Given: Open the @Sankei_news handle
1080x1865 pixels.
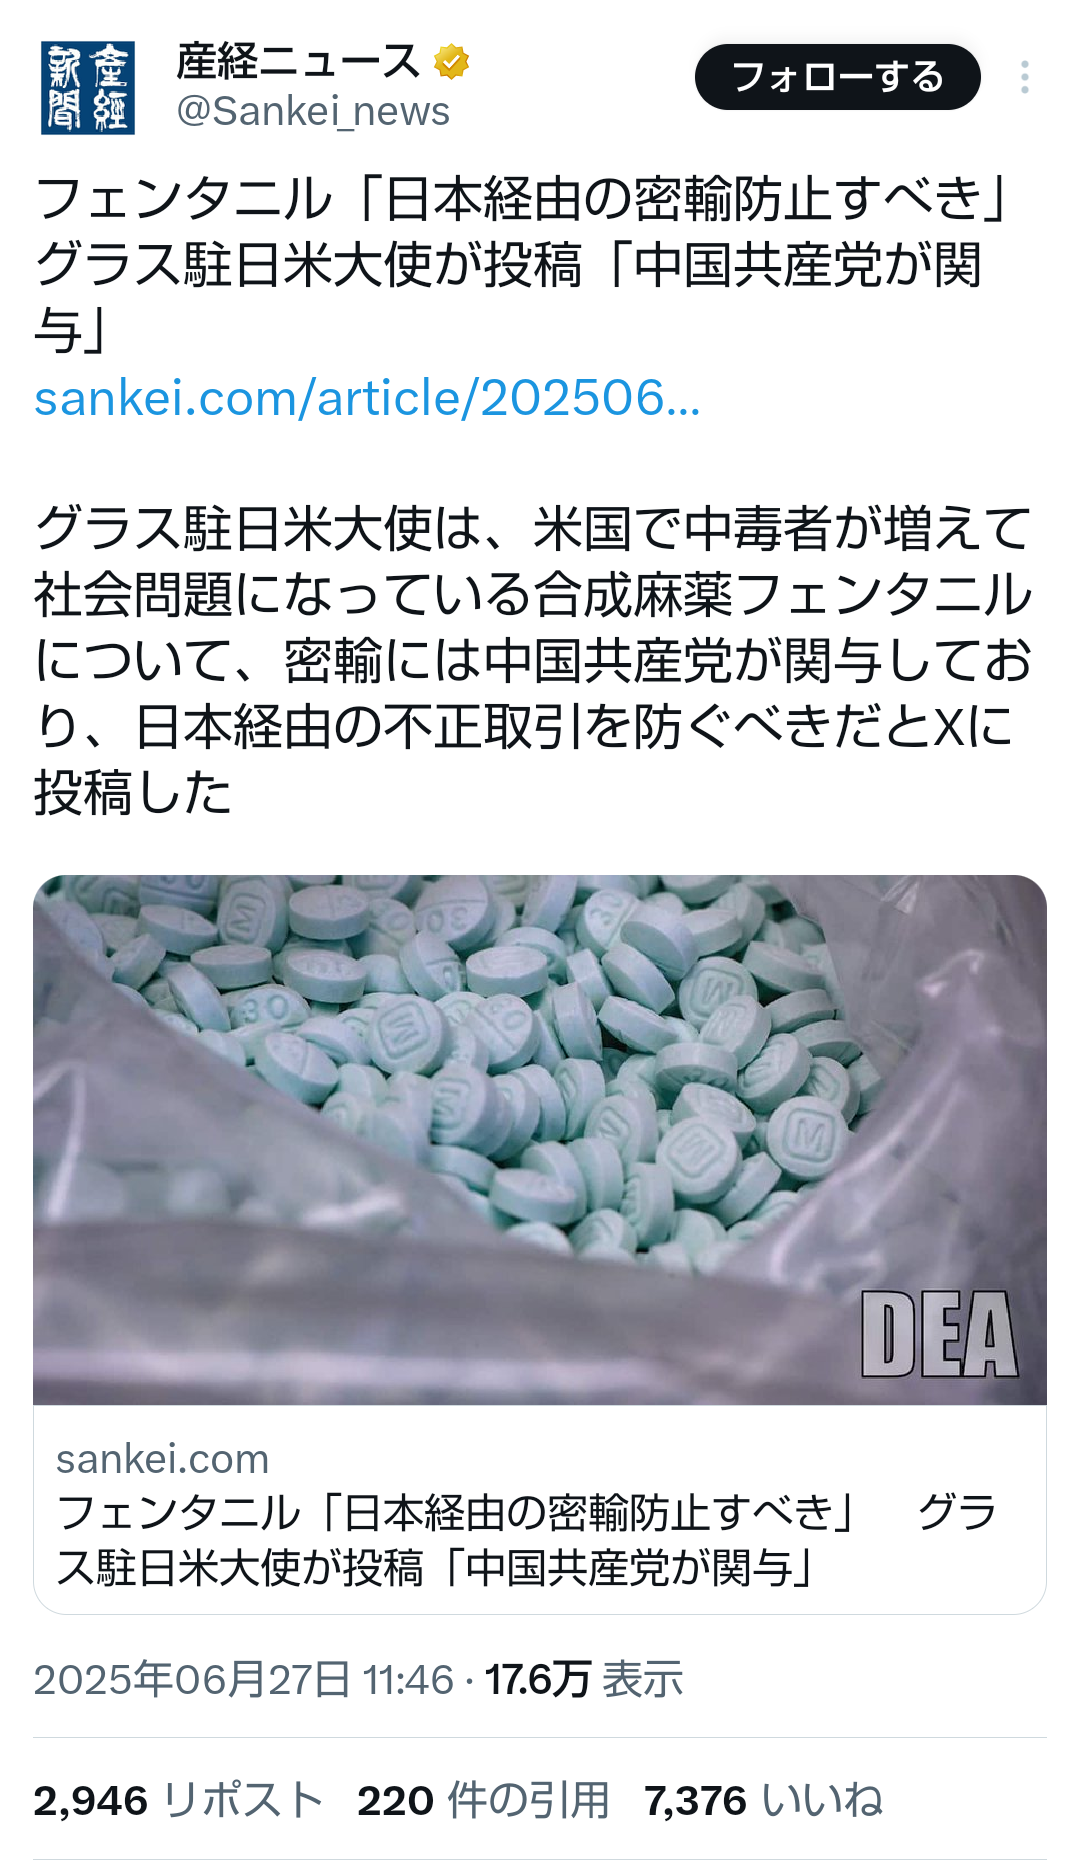Looking at the screenshot, I should (313, 112).
